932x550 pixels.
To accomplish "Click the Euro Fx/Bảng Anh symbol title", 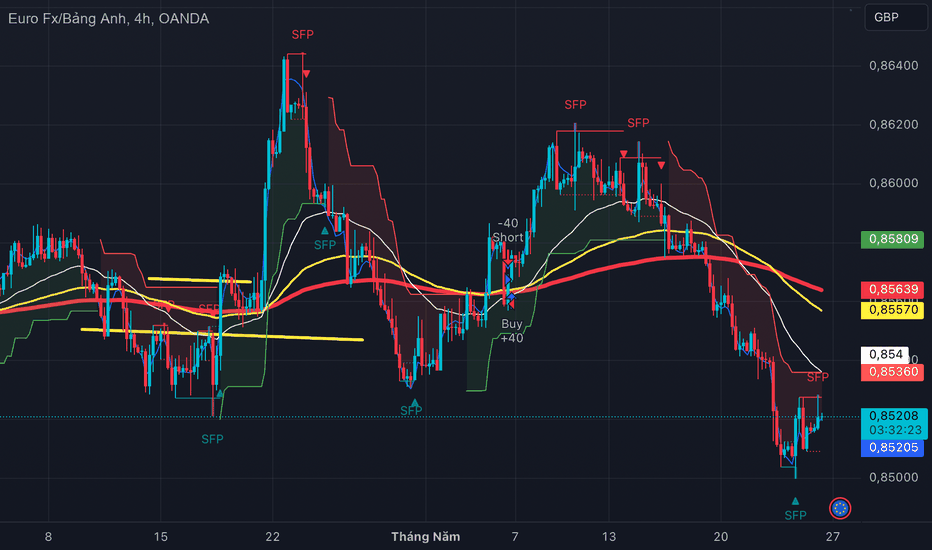I will [x=68, y=18].
